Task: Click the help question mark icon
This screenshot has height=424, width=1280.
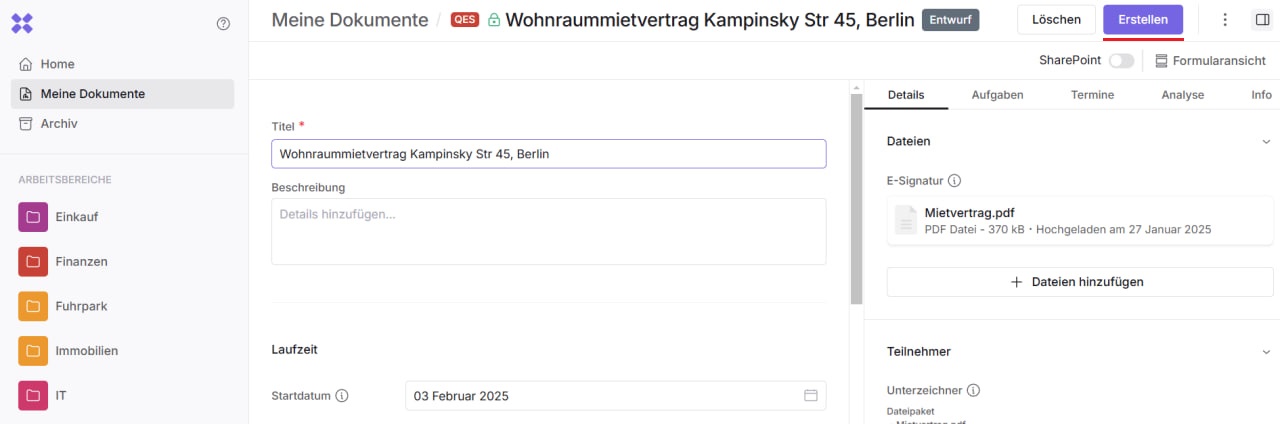Action: point(223,24)
